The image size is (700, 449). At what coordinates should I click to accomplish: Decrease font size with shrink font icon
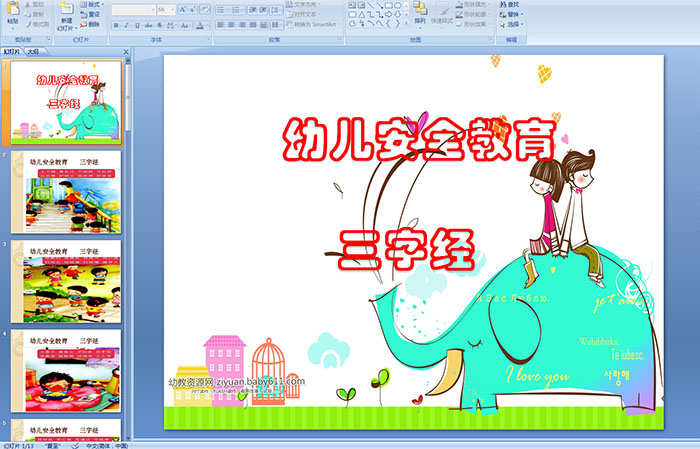192,9
